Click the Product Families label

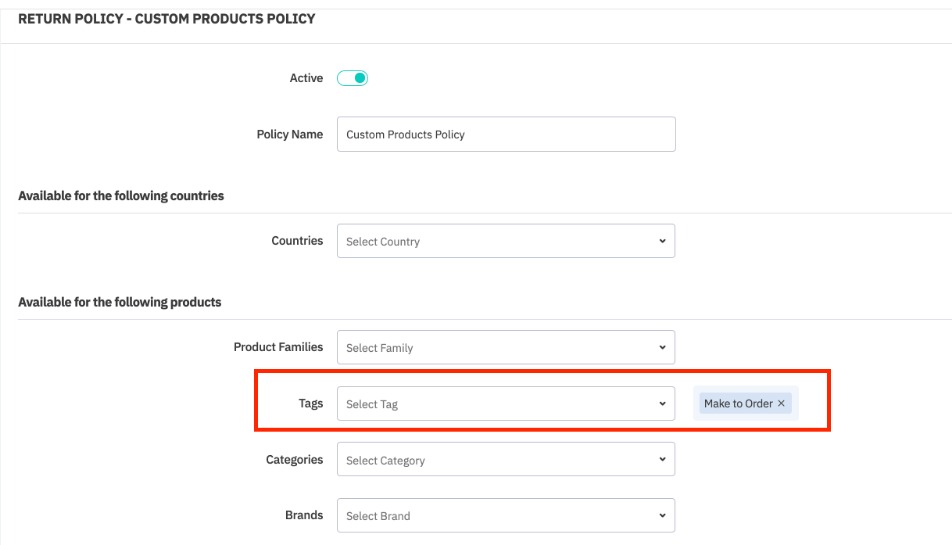pos(278,347)
